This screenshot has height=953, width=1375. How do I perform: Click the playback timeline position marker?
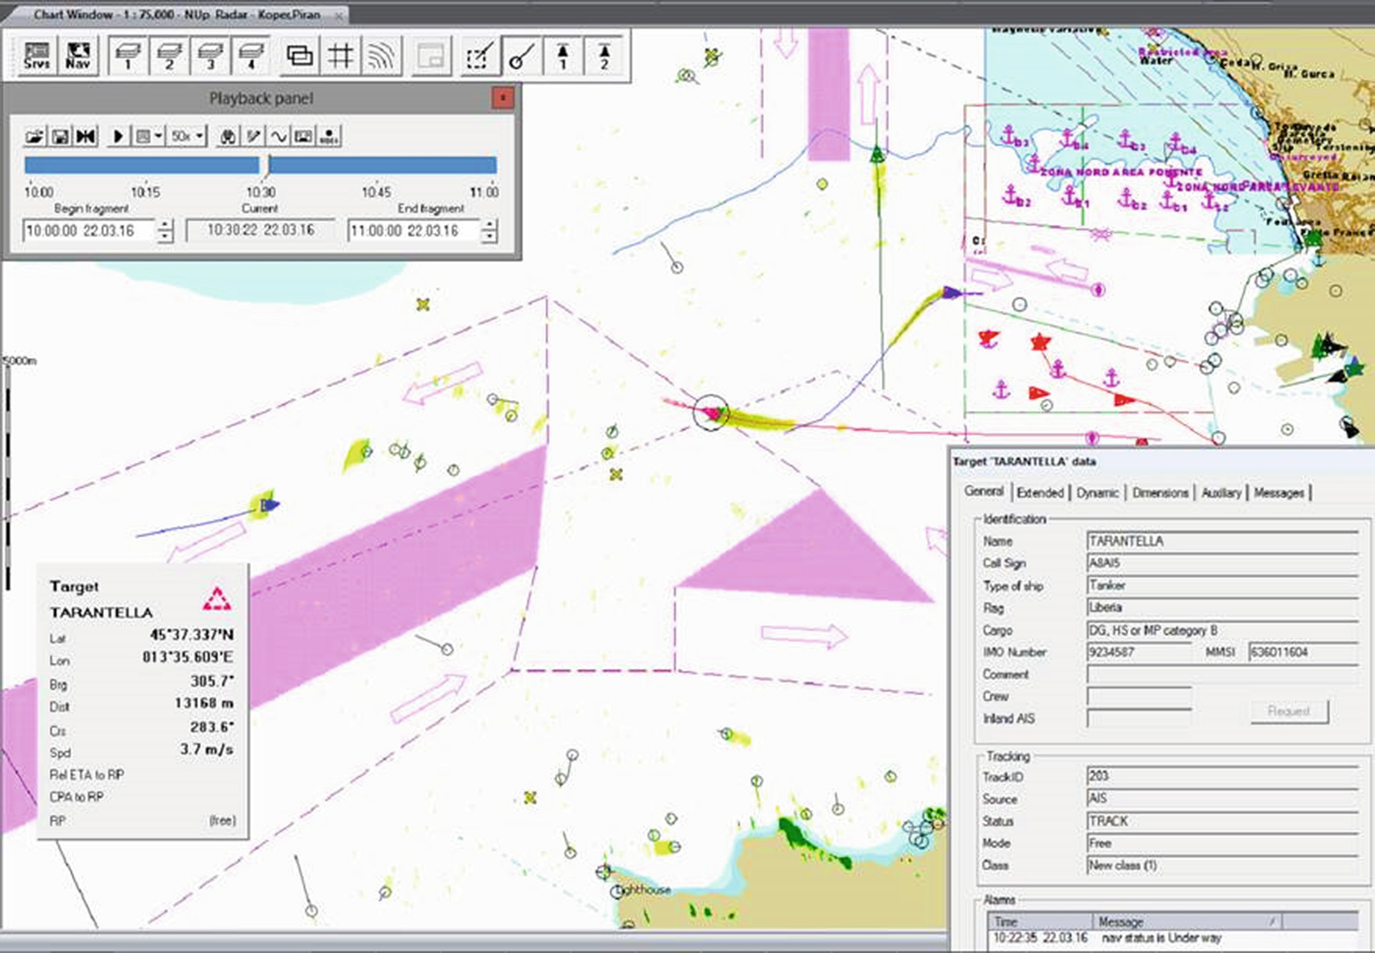point(265,165)
